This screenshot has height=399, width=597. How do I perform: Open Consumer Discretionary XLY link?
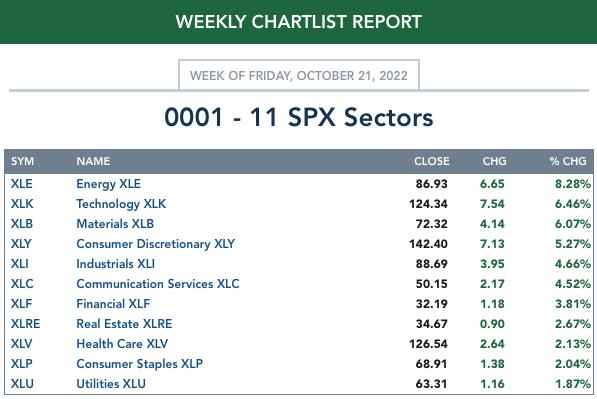tap(155, 244)
